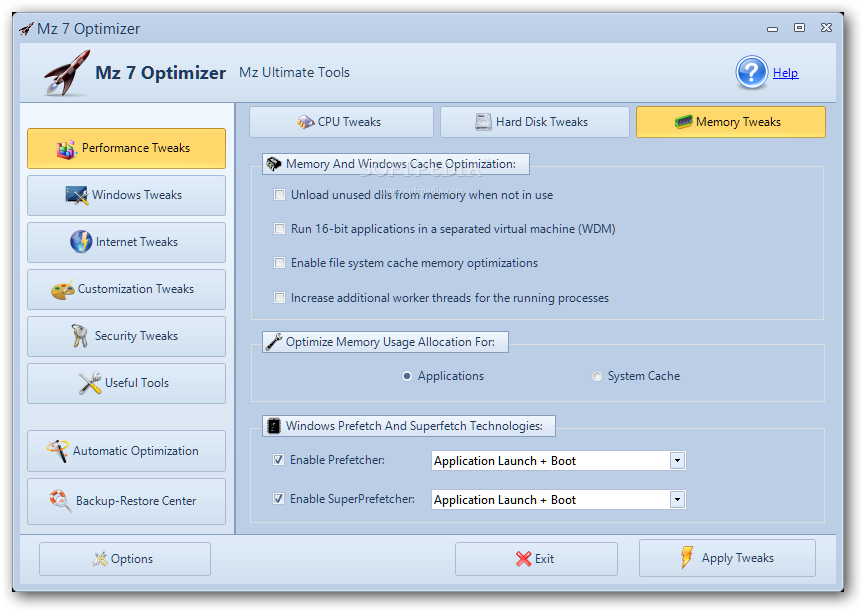
Task: Close the Mz 7 Optimizer window
Action: coord(826,28)
